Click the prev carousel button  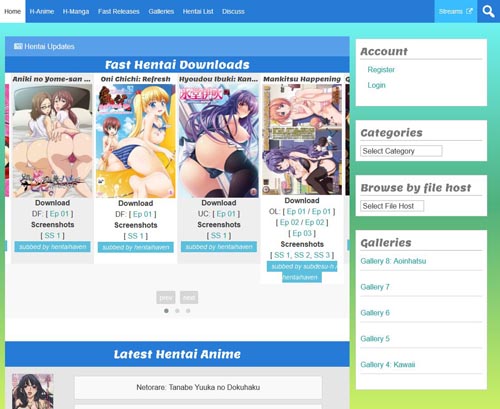[x=166, y=297]
